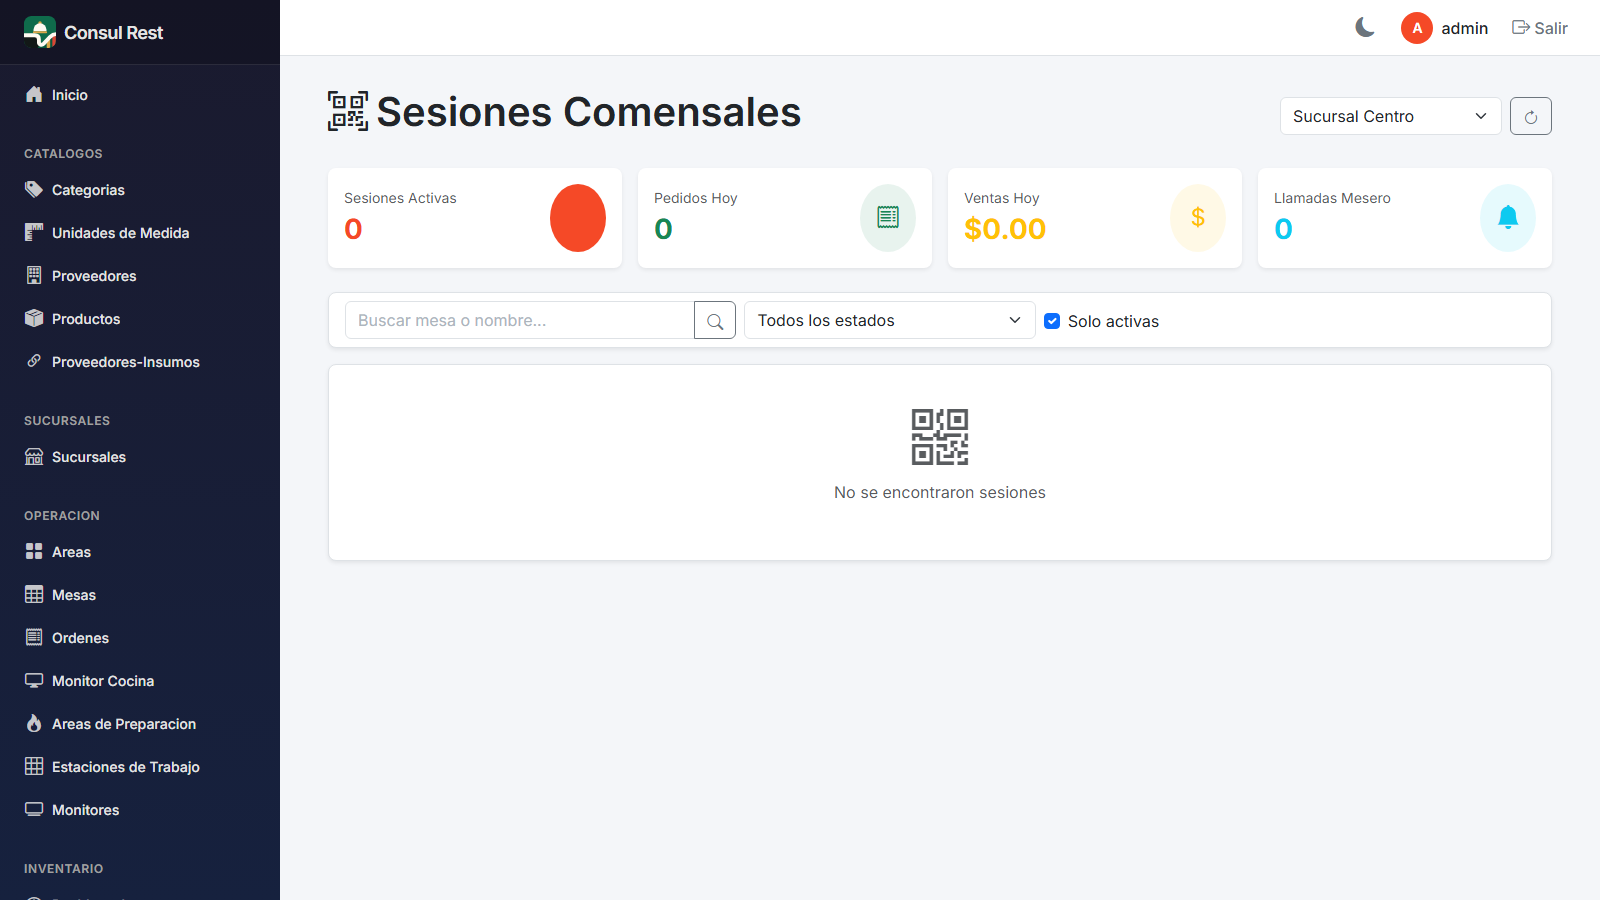This screenshot has width=1600, height=900.
Task: Log out with the Salir link
Action: pyautogui.click(x=1539, y=28)
